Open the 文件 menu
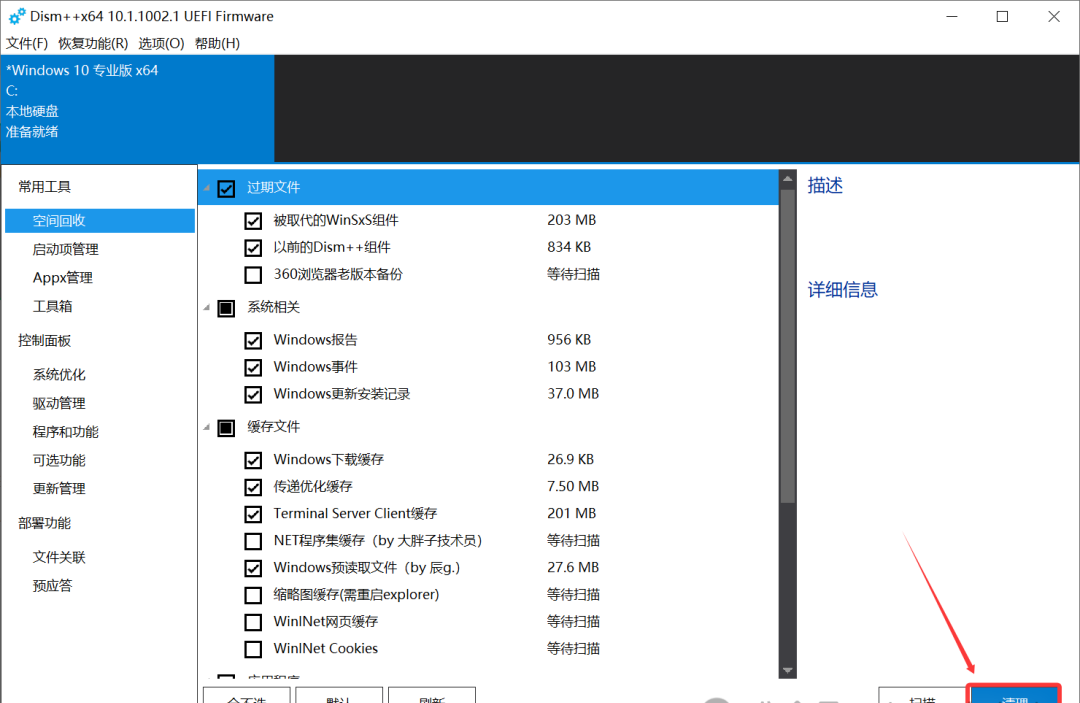The height and width of the screenshot is (703, 1080). (27, 44)
